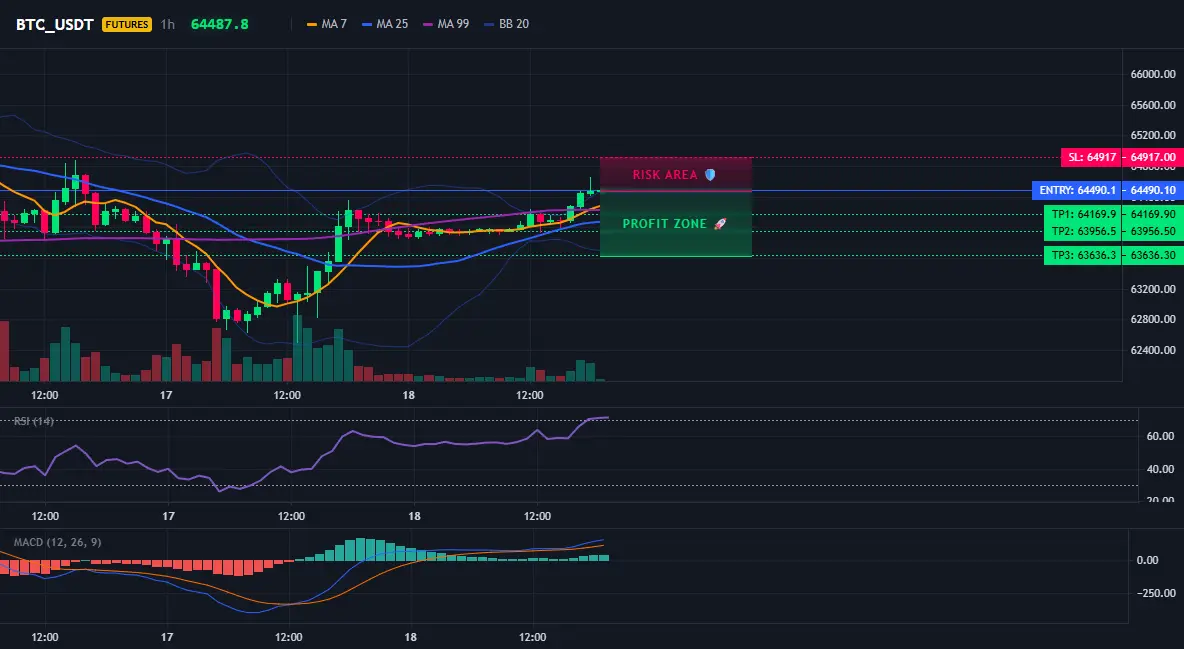Viewport: 1184px width, 649px height.
Task: Click the BTC_USDT symbol name
Action: (x=54, y=24)
